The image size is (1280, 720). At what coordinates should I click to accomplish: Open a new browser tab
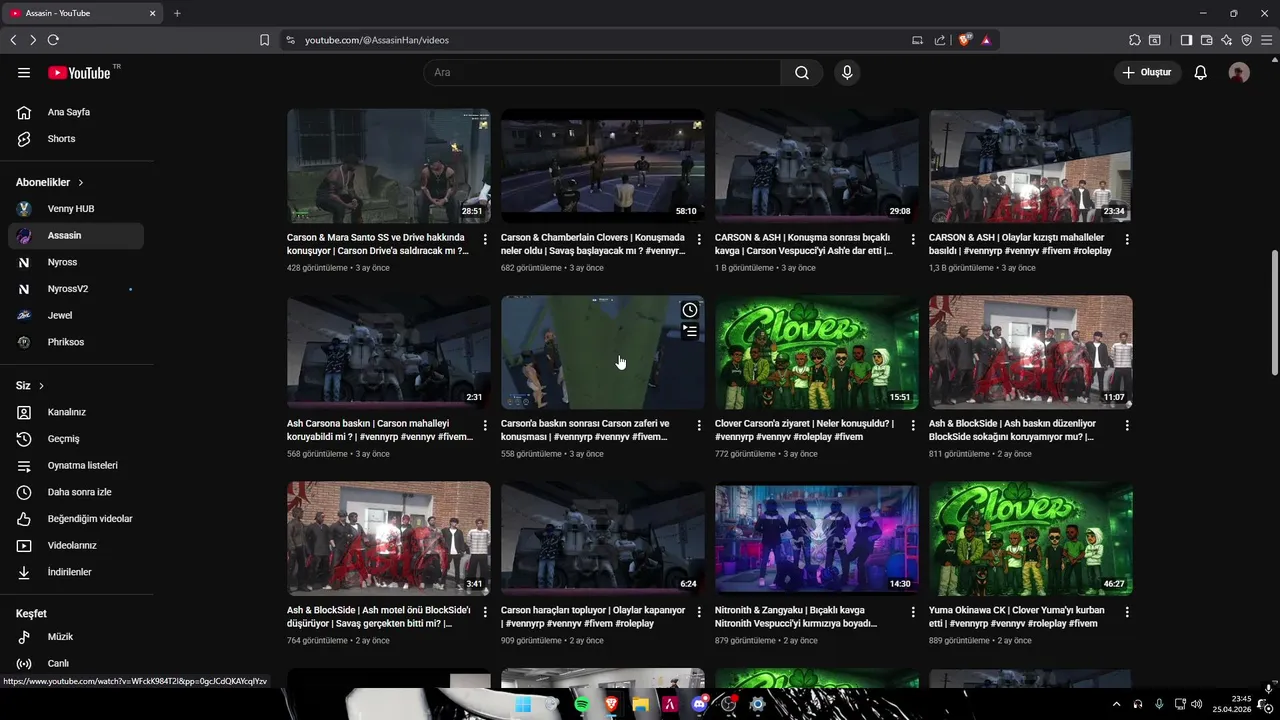(x=177, y=13)
